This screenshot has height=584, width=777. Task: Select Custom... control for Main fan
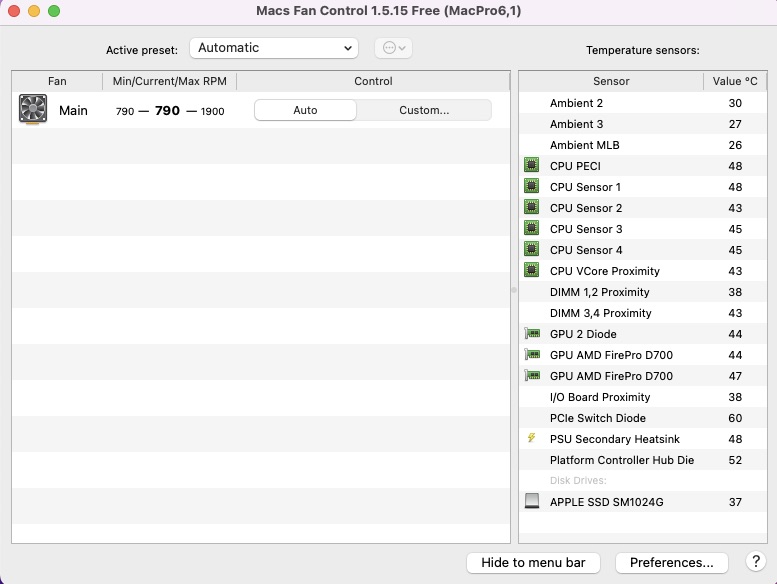tap(424, 110)
